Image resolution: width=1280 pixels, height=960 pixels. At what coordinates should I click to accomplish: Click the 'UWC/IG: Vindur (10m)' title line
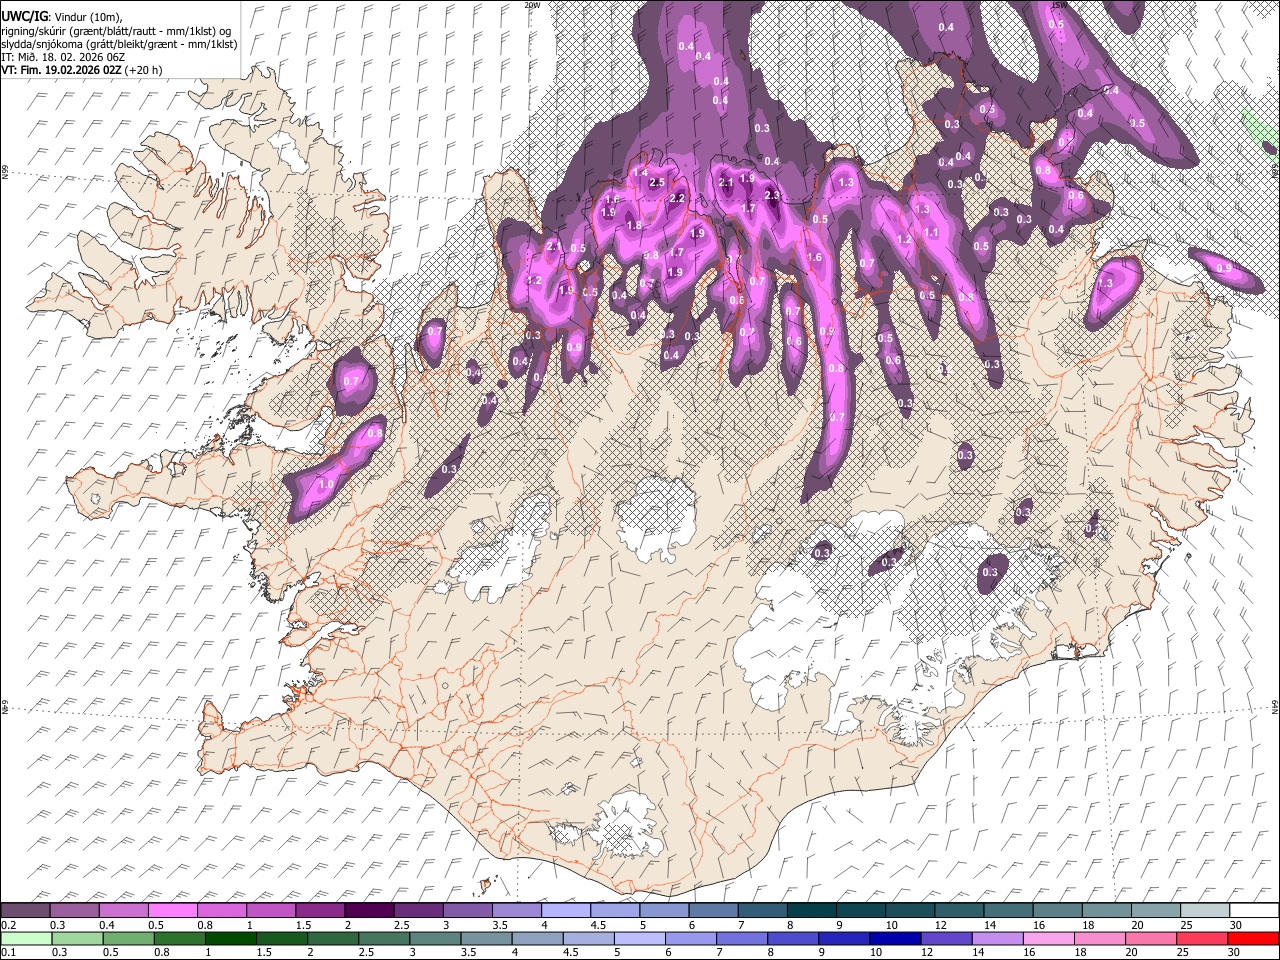61,16
